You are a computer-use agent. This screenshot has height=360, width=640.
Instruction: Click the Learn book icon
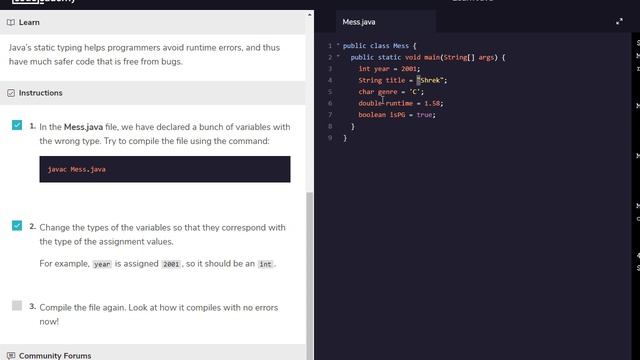(11, 22)
